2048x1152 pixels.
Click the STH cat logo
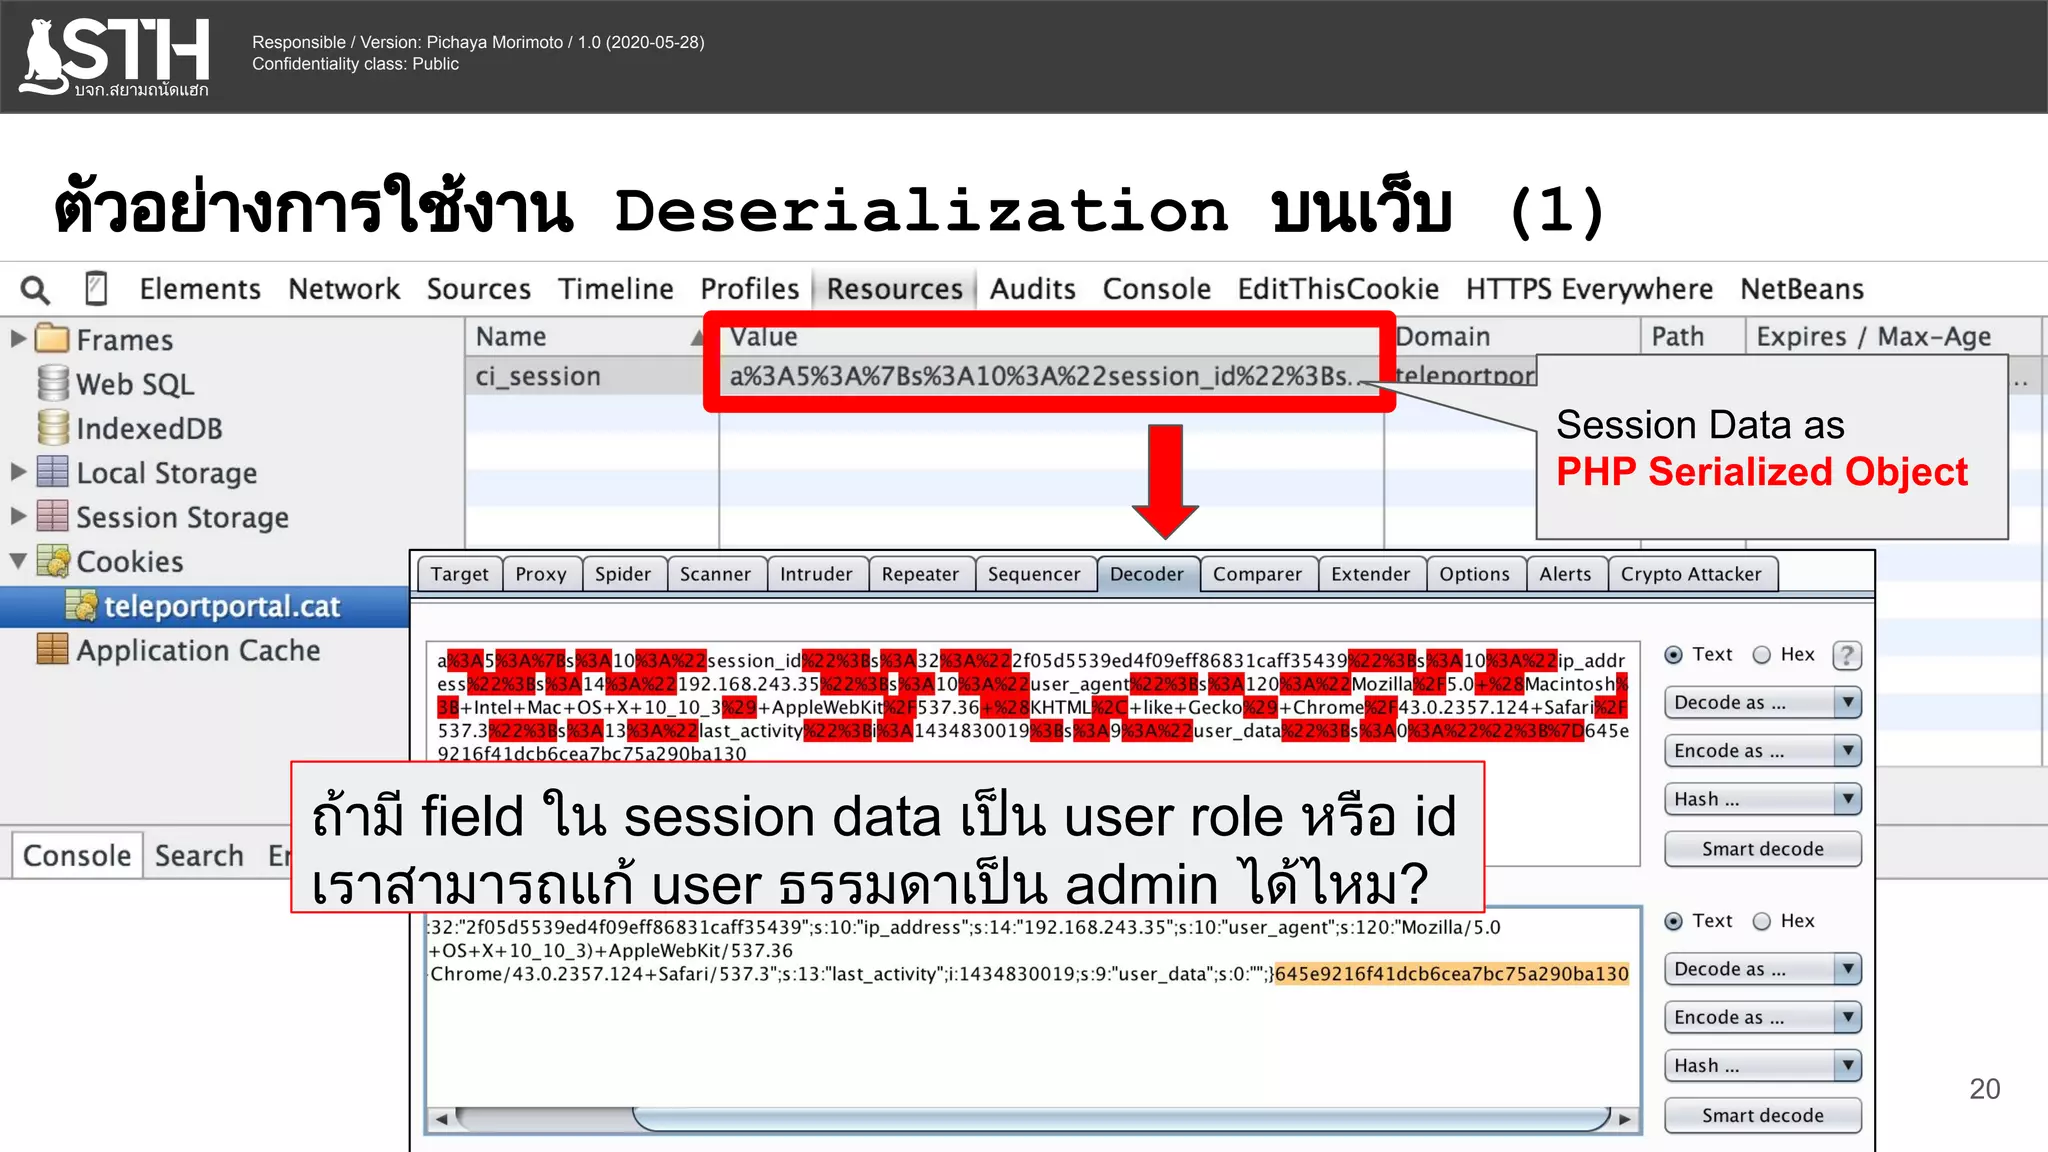tap(115, 57)
